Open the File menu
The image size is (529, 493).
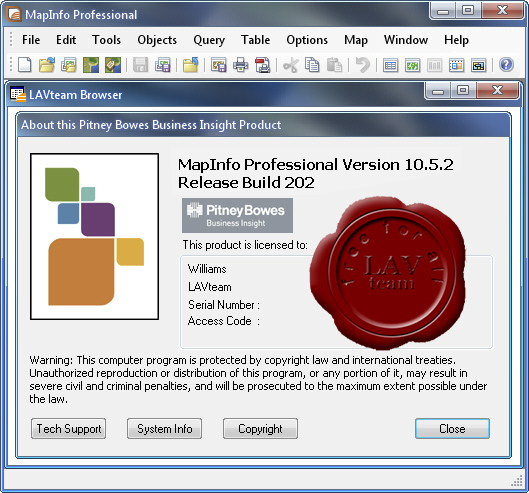tap(31, 40)
